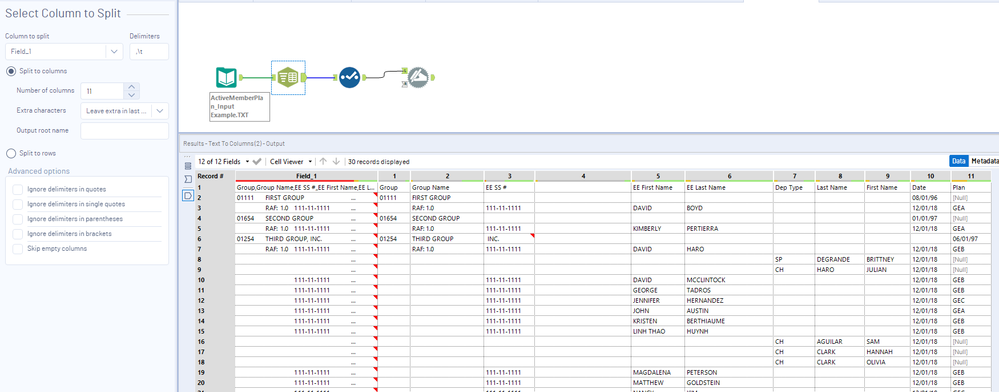Select the 06/01/97 cell in column 11
Screen dimensions: 999x392
pyautogui.click(x=972, y=239)
